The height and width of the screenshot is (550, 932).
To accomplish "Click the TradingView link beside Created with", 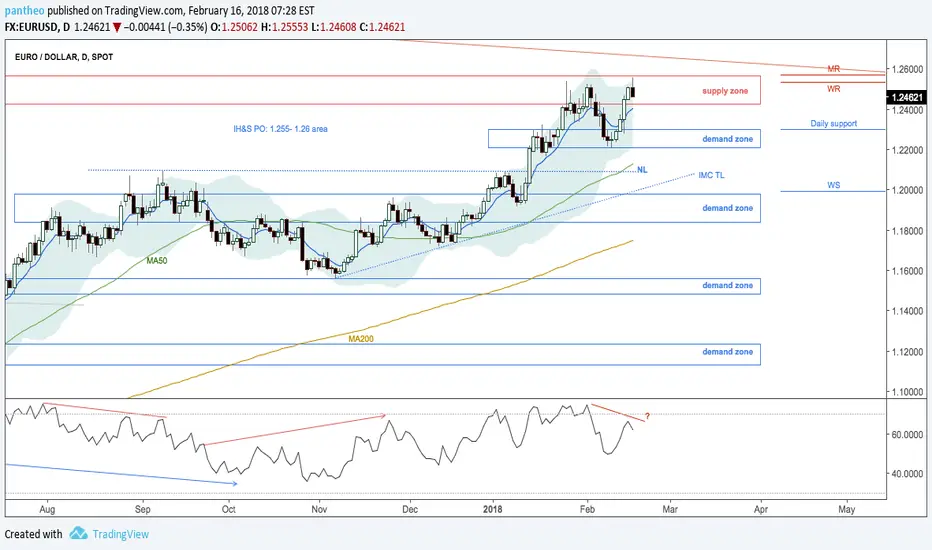I will (x=121, y=534).
